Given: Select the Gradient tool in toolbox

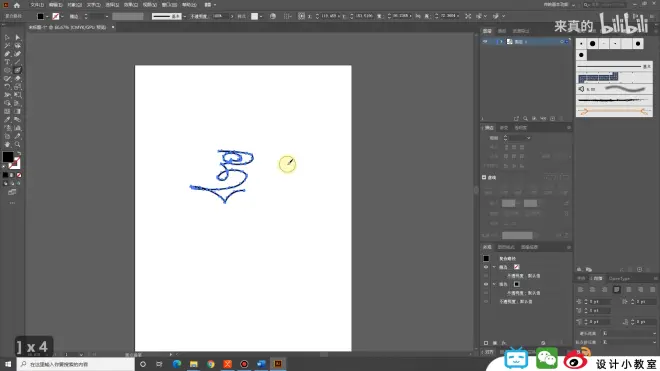Looking at the screenshot, I should point(18,111).
